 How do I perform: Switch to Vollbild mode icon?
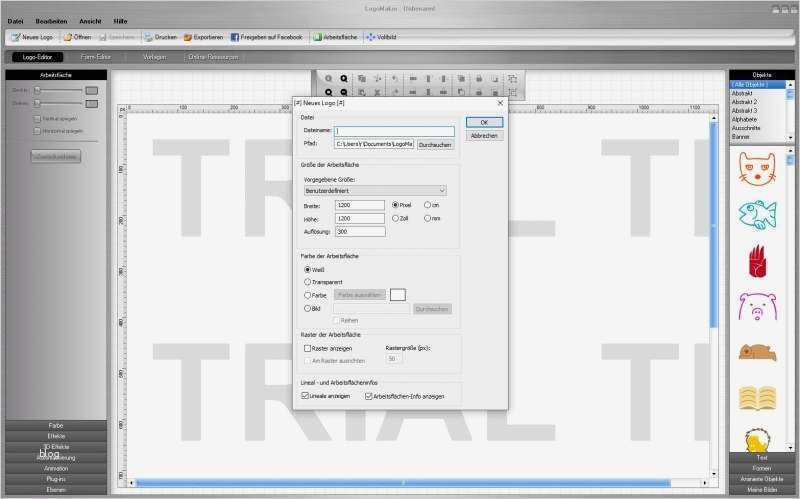pyautogui.click(x=370, y=37)
